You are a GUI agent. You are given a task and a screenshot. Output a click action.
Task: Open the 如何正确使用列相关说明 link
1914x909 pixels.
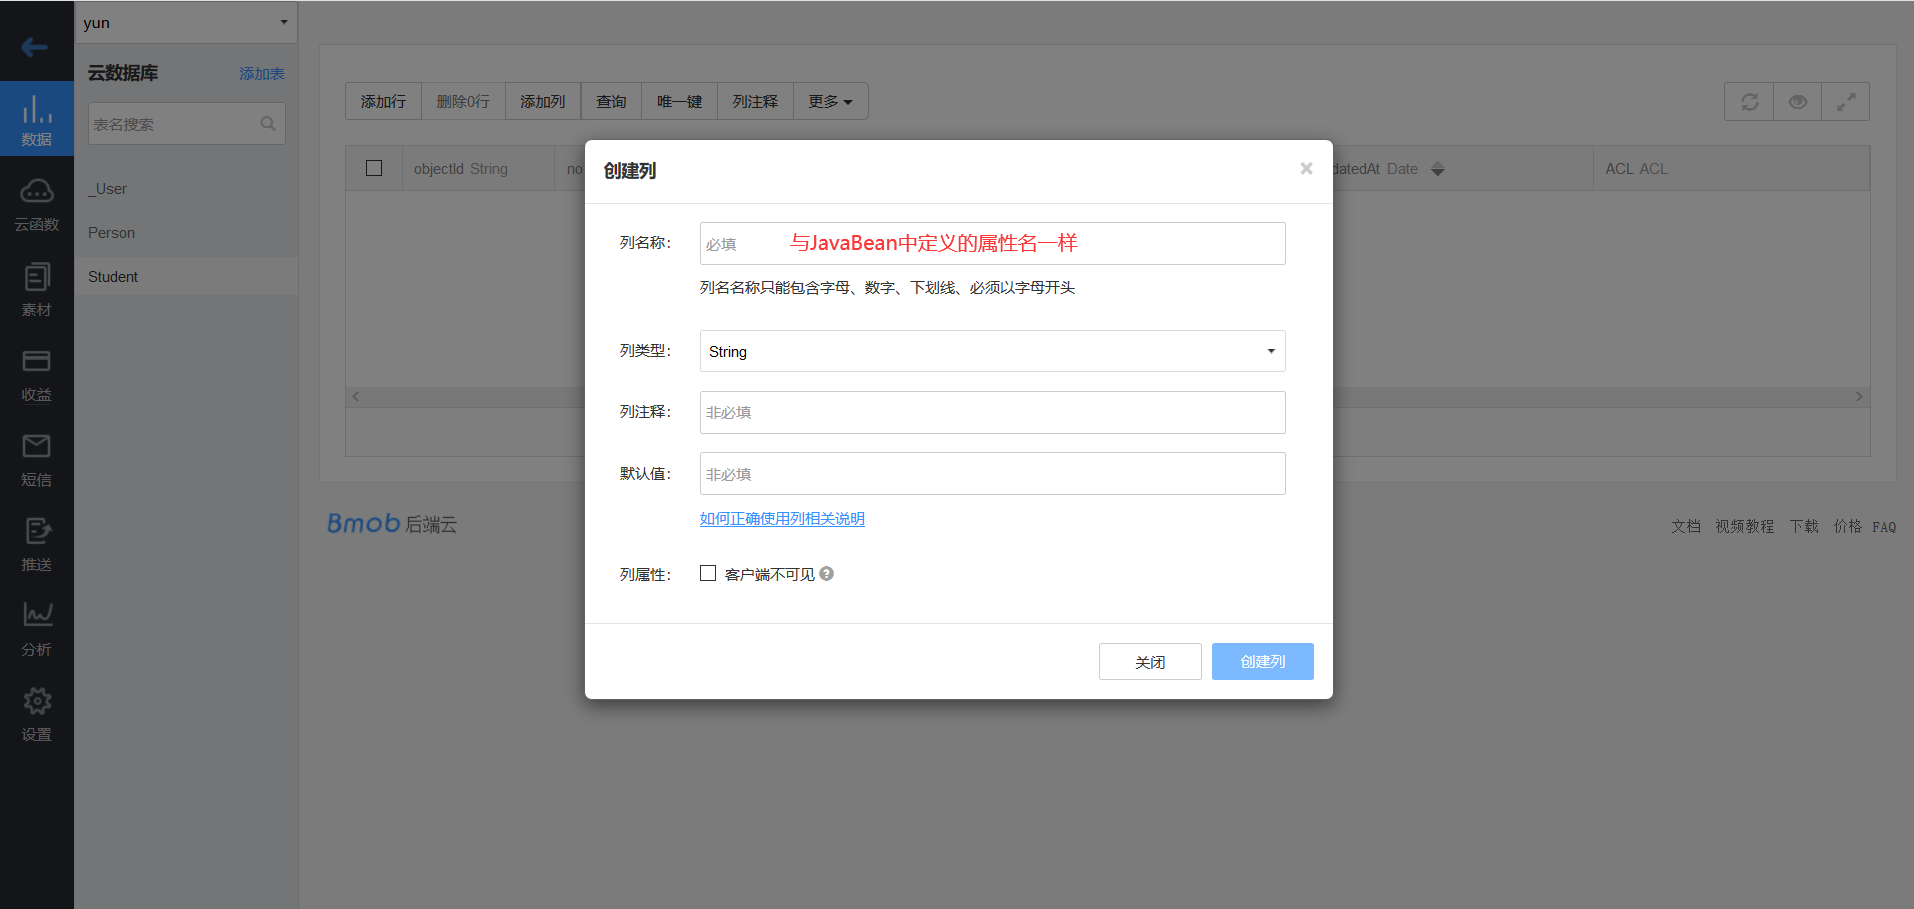tap(782, 518)
